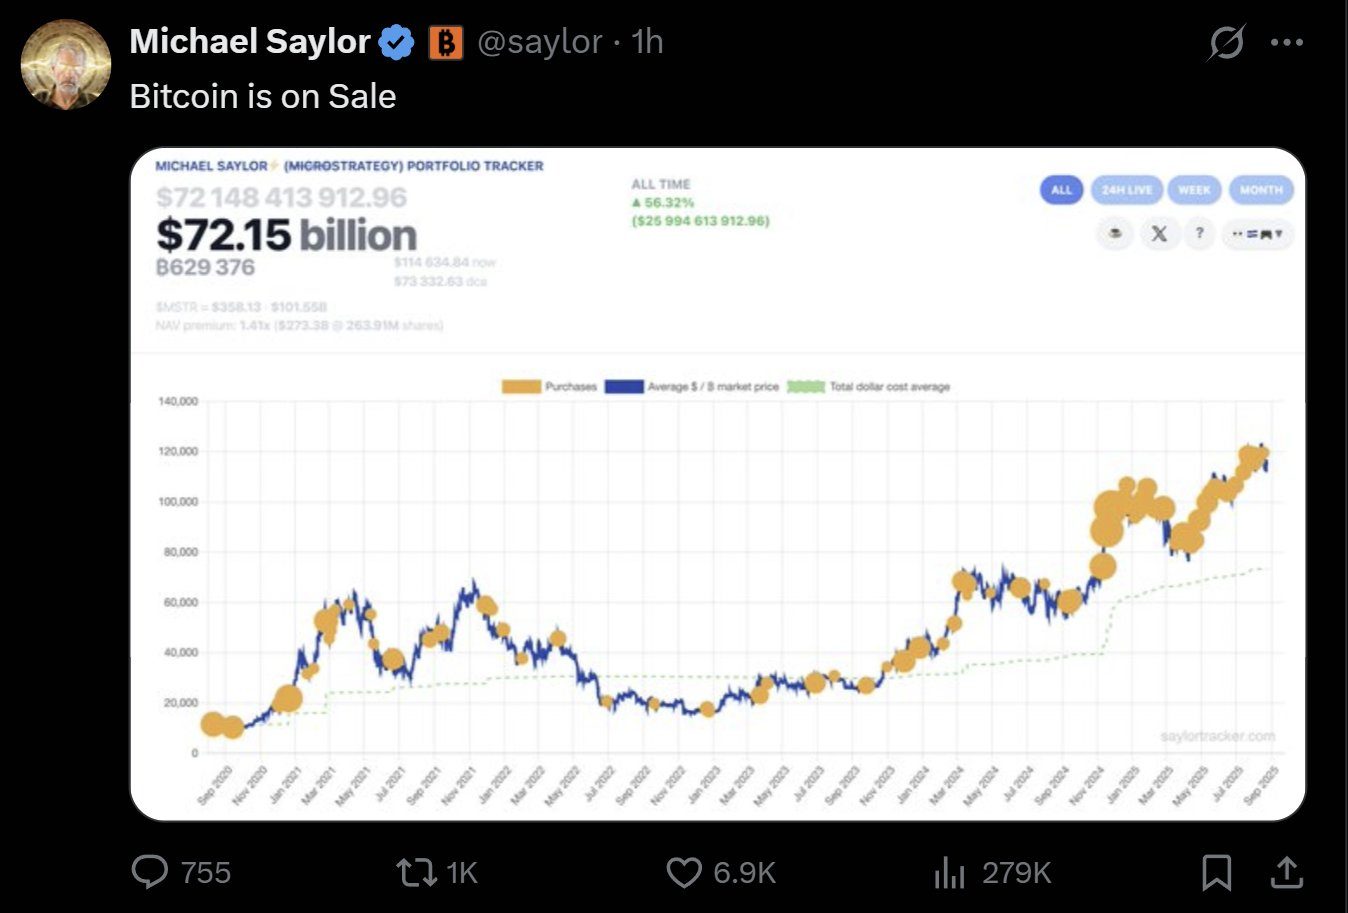This screenshot has width=1348, height=913.
Task: Open the help question mark icon on the tracker
Action: 1199,233
